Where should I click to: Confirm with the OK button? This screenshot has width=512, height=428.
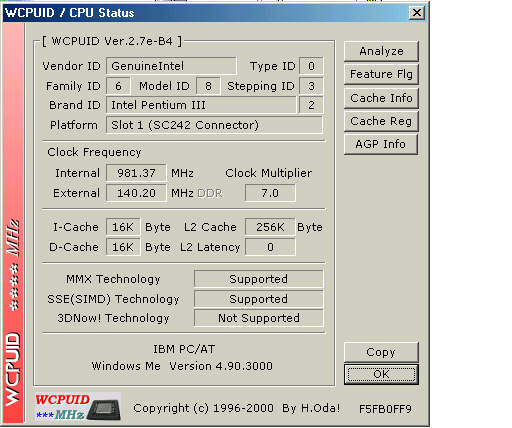(381, 374)
